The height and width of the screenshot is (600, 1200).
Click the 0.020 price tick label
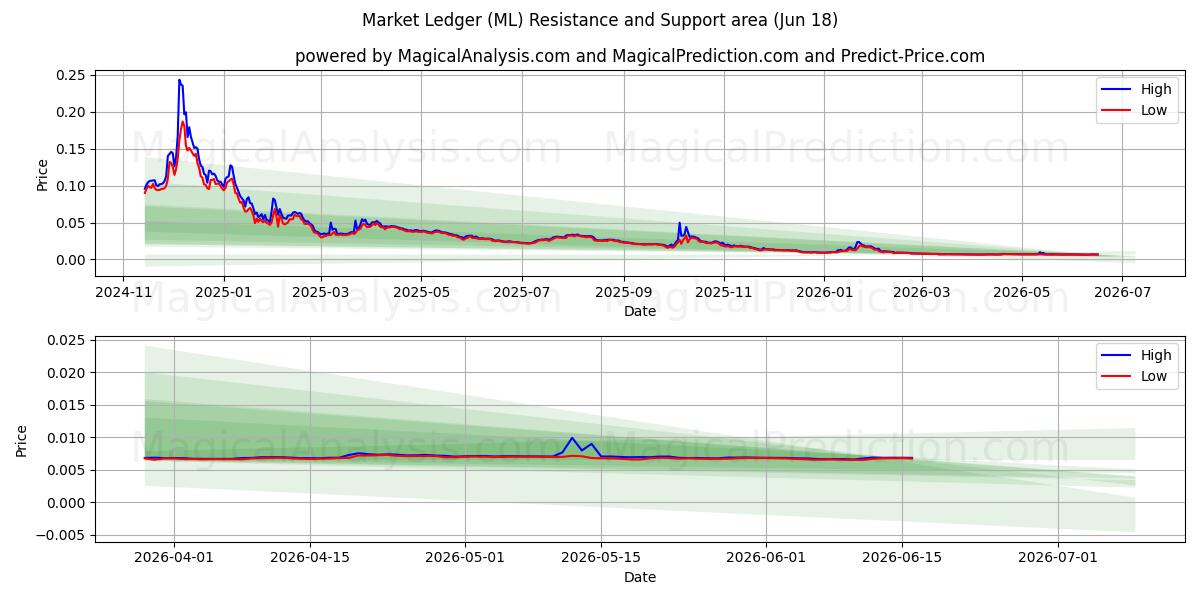click(x=66, y=373)
